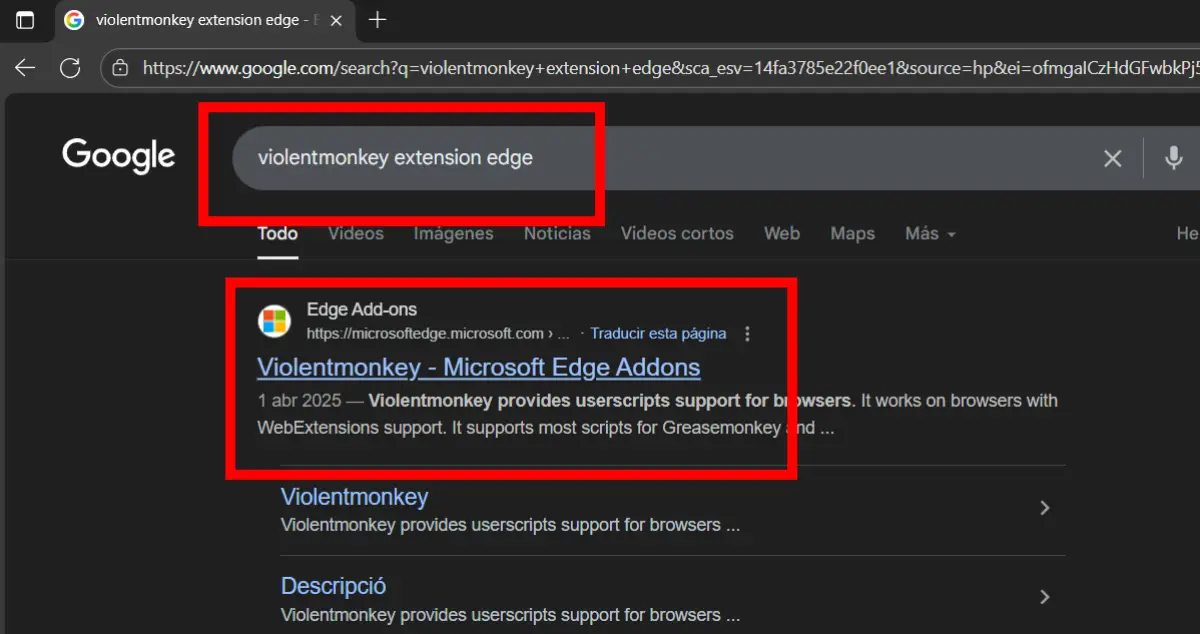Expand the Más dropdown

[x=930, y=234]
